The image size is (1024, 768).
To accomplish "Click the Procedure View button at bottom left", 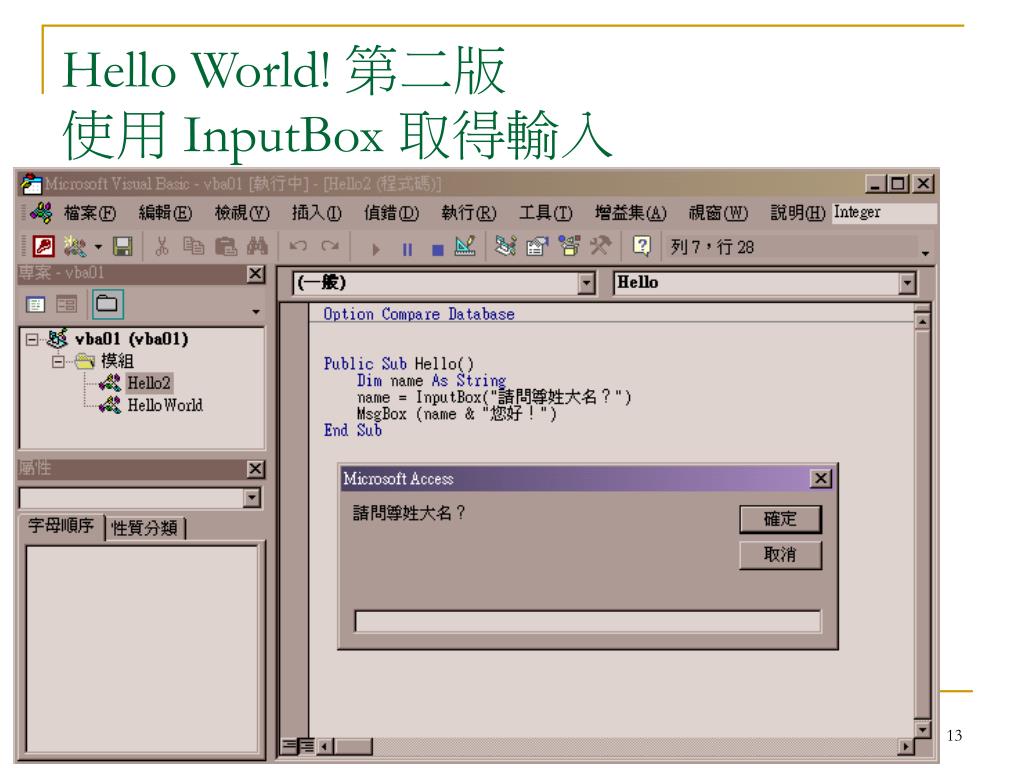I will pyautogui.click(x=289, y=746).
